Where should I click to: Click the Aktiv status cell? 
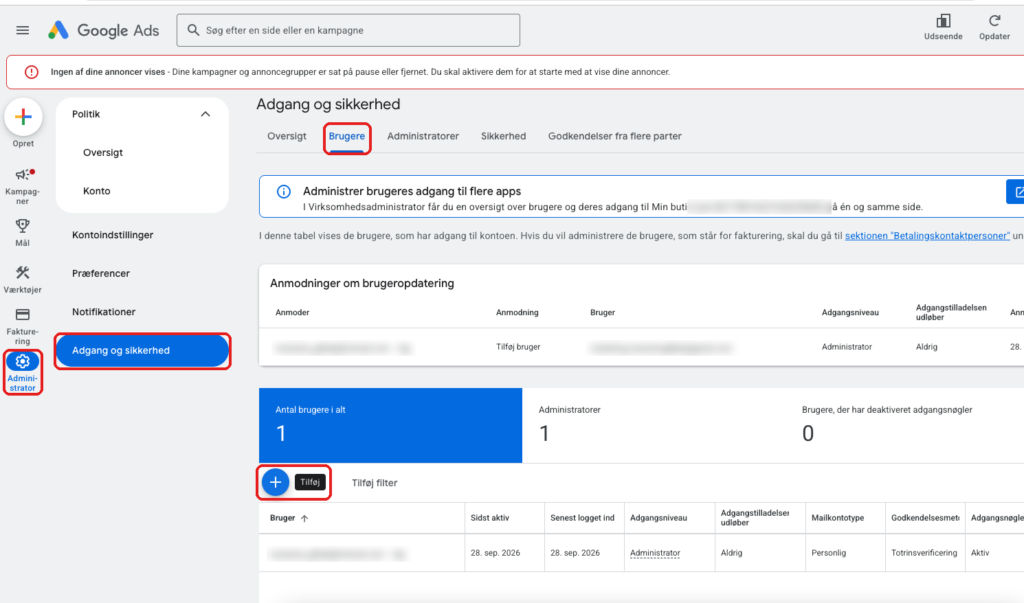[x=980, y=553]
